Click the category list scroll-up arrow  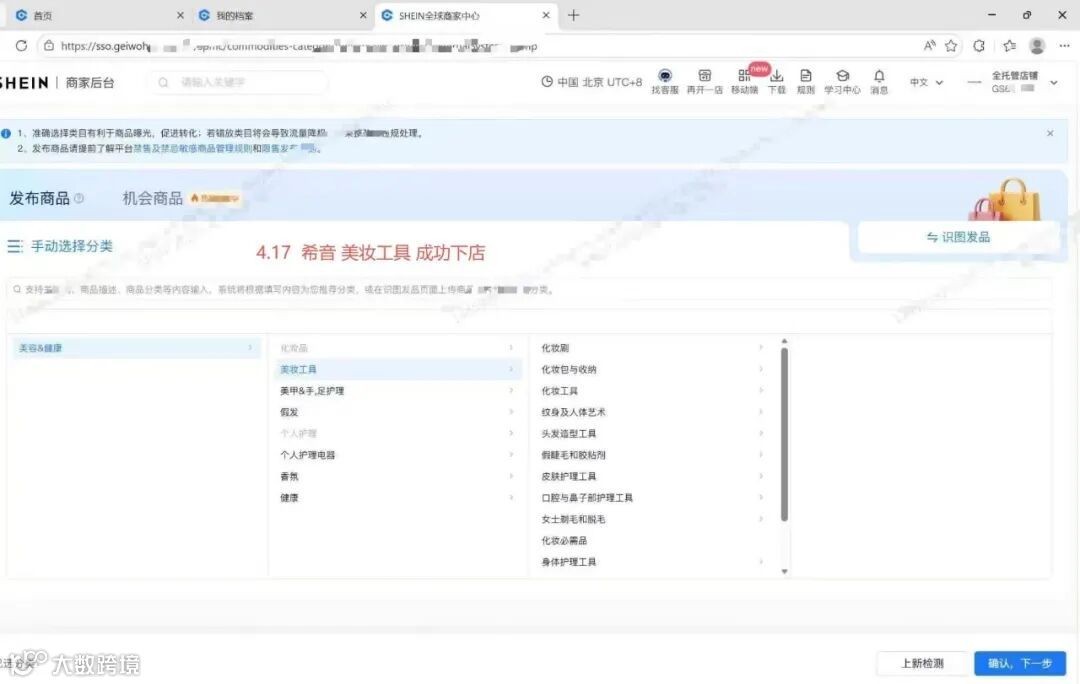[784, 342]
